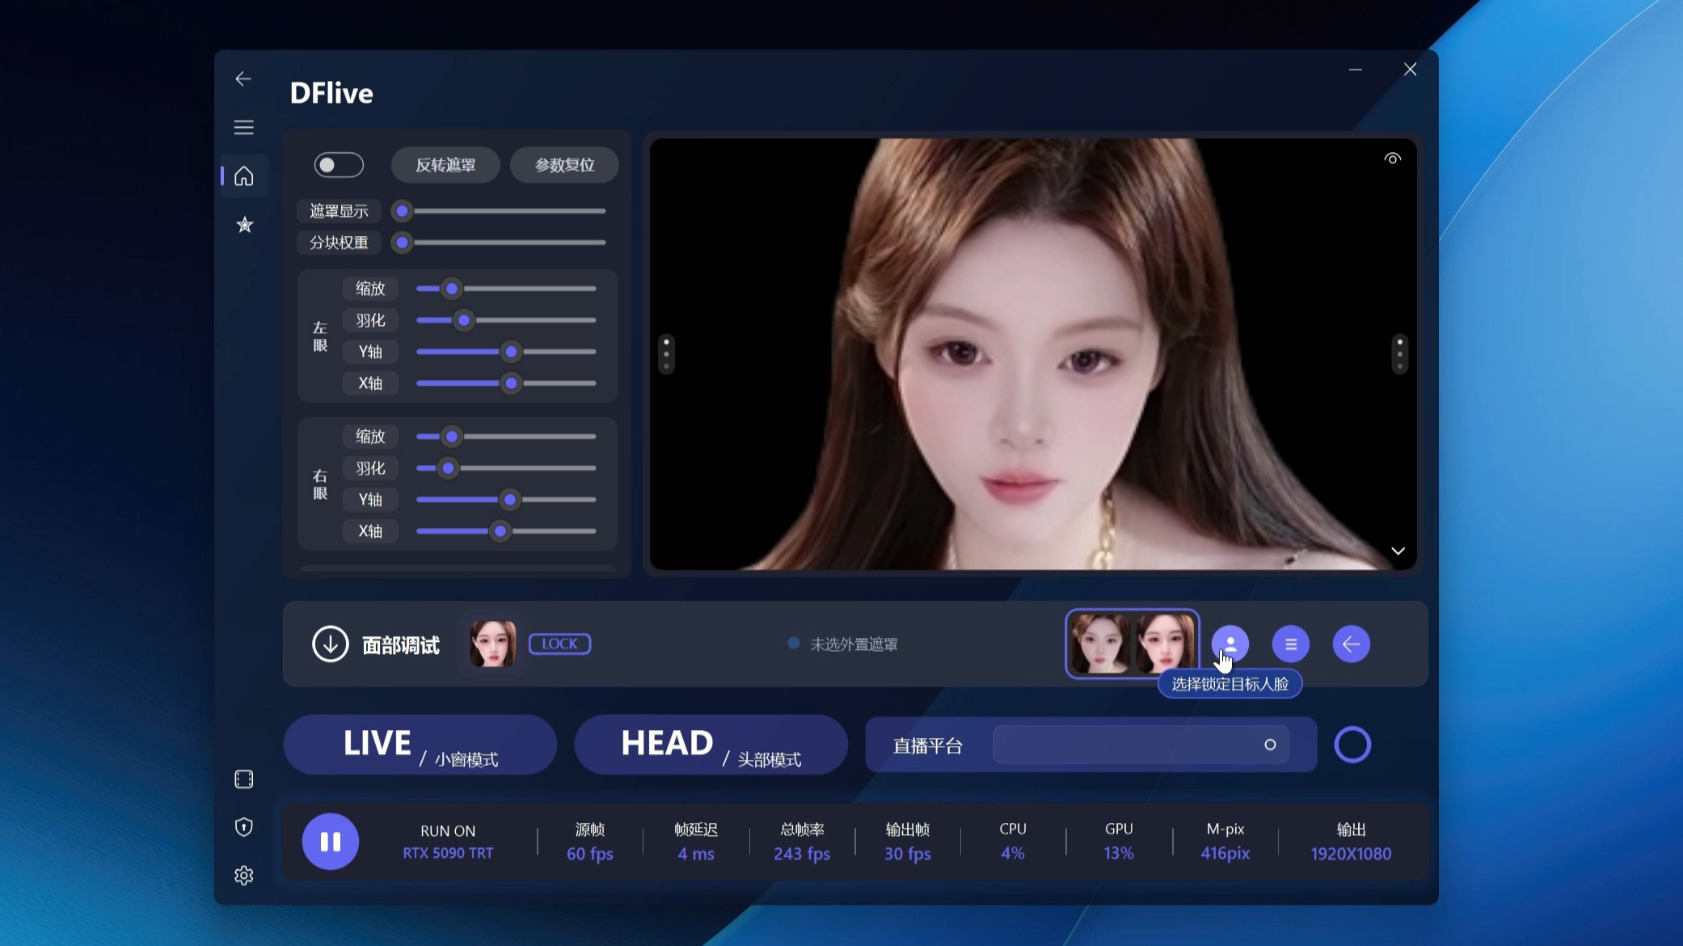
Task: Minimize the DFlive window
Action: (1355, 70)
